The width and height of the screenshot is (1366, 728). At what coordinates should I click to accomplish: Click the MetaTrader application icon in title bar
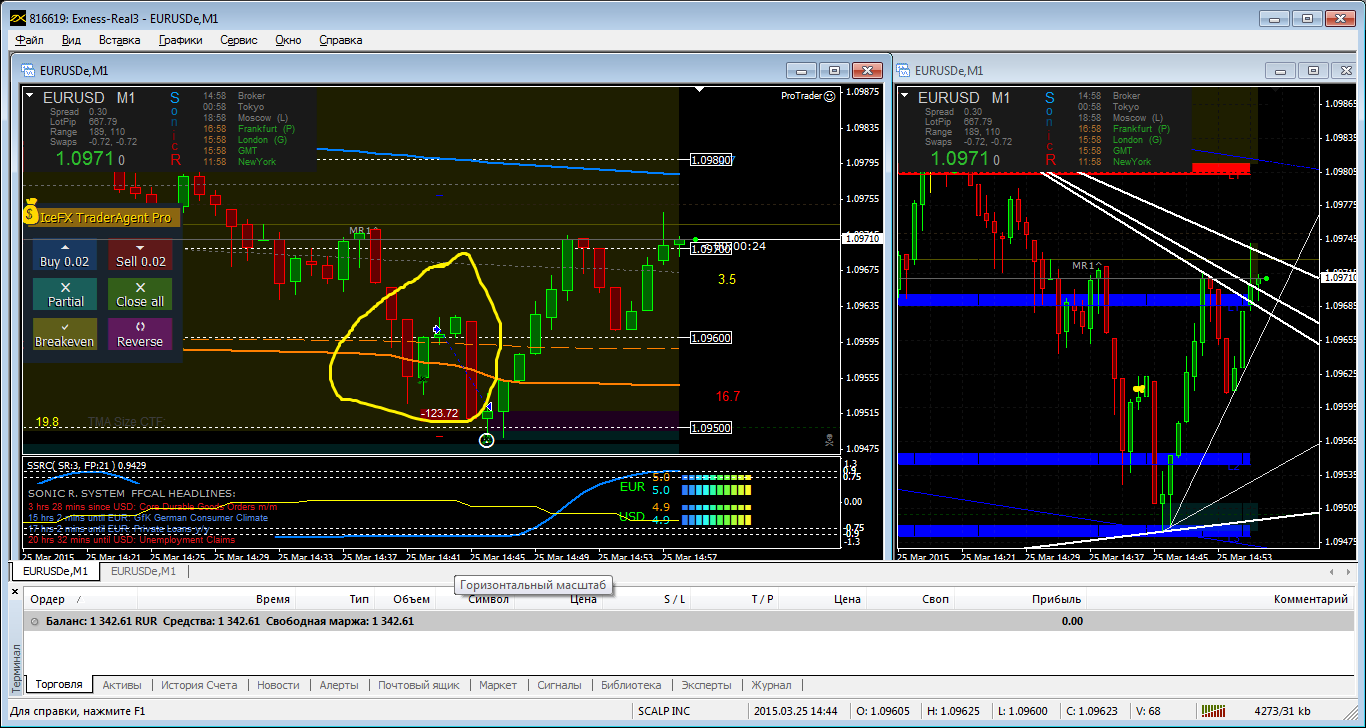point(16,17)
